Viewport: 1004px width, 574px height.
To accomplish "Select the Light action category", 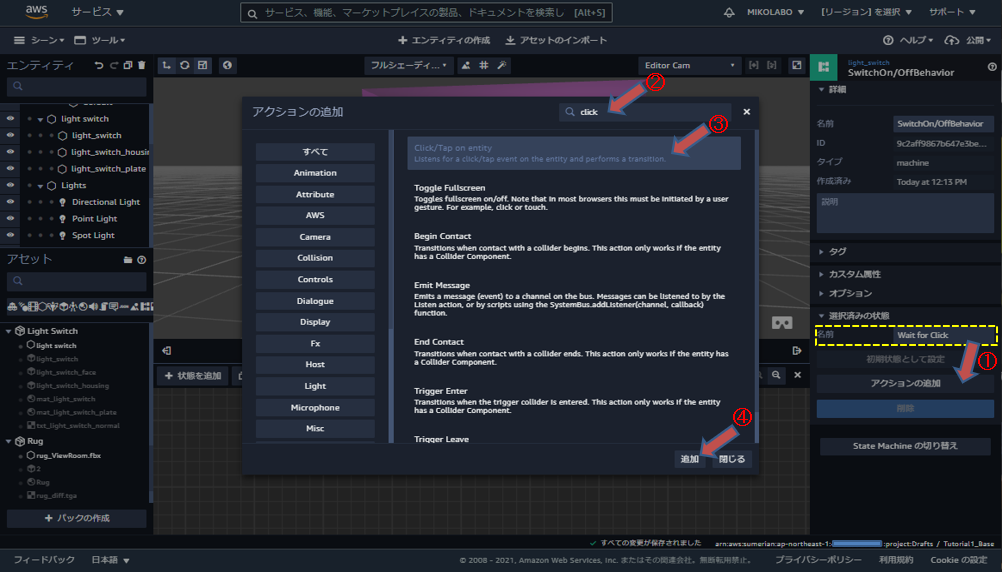I will pos(315,386).
